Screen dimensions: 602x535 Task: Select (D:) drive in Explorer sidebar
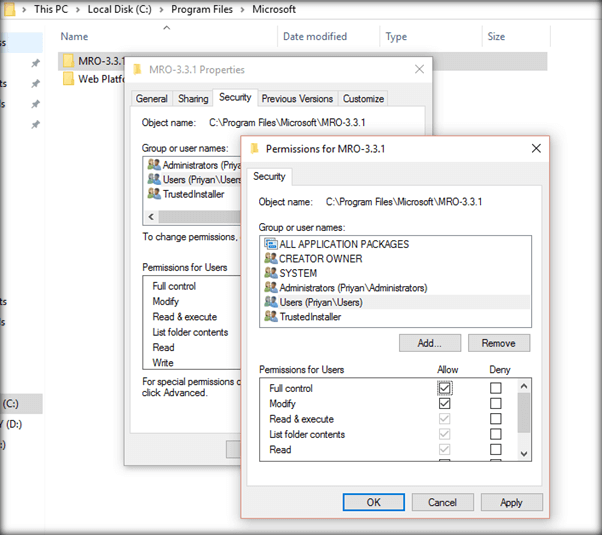(x=21, y=424)
